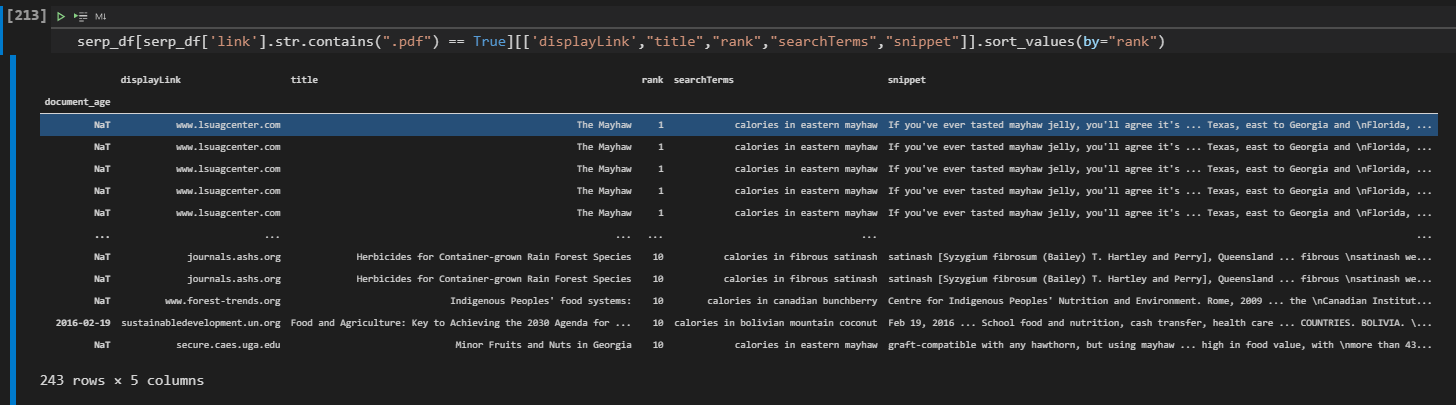
Task: Click the 'calories in canadian bunchberry' search term
Action: point(792,301)
